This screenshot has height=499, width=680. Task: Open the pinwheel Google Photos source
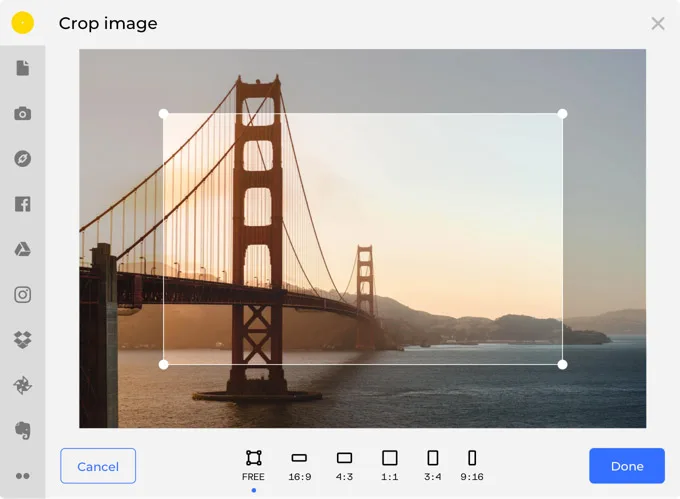click(x=22, y=385)
